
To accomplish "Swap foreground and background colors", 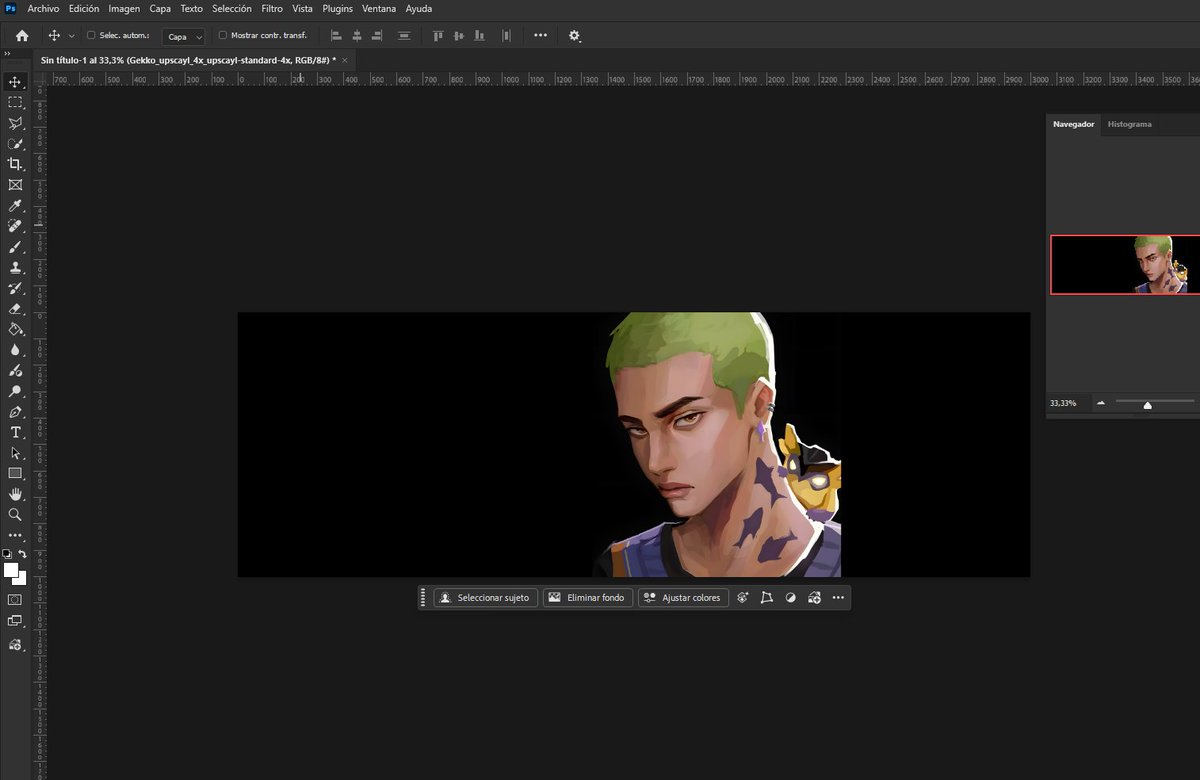I will 23,554.
